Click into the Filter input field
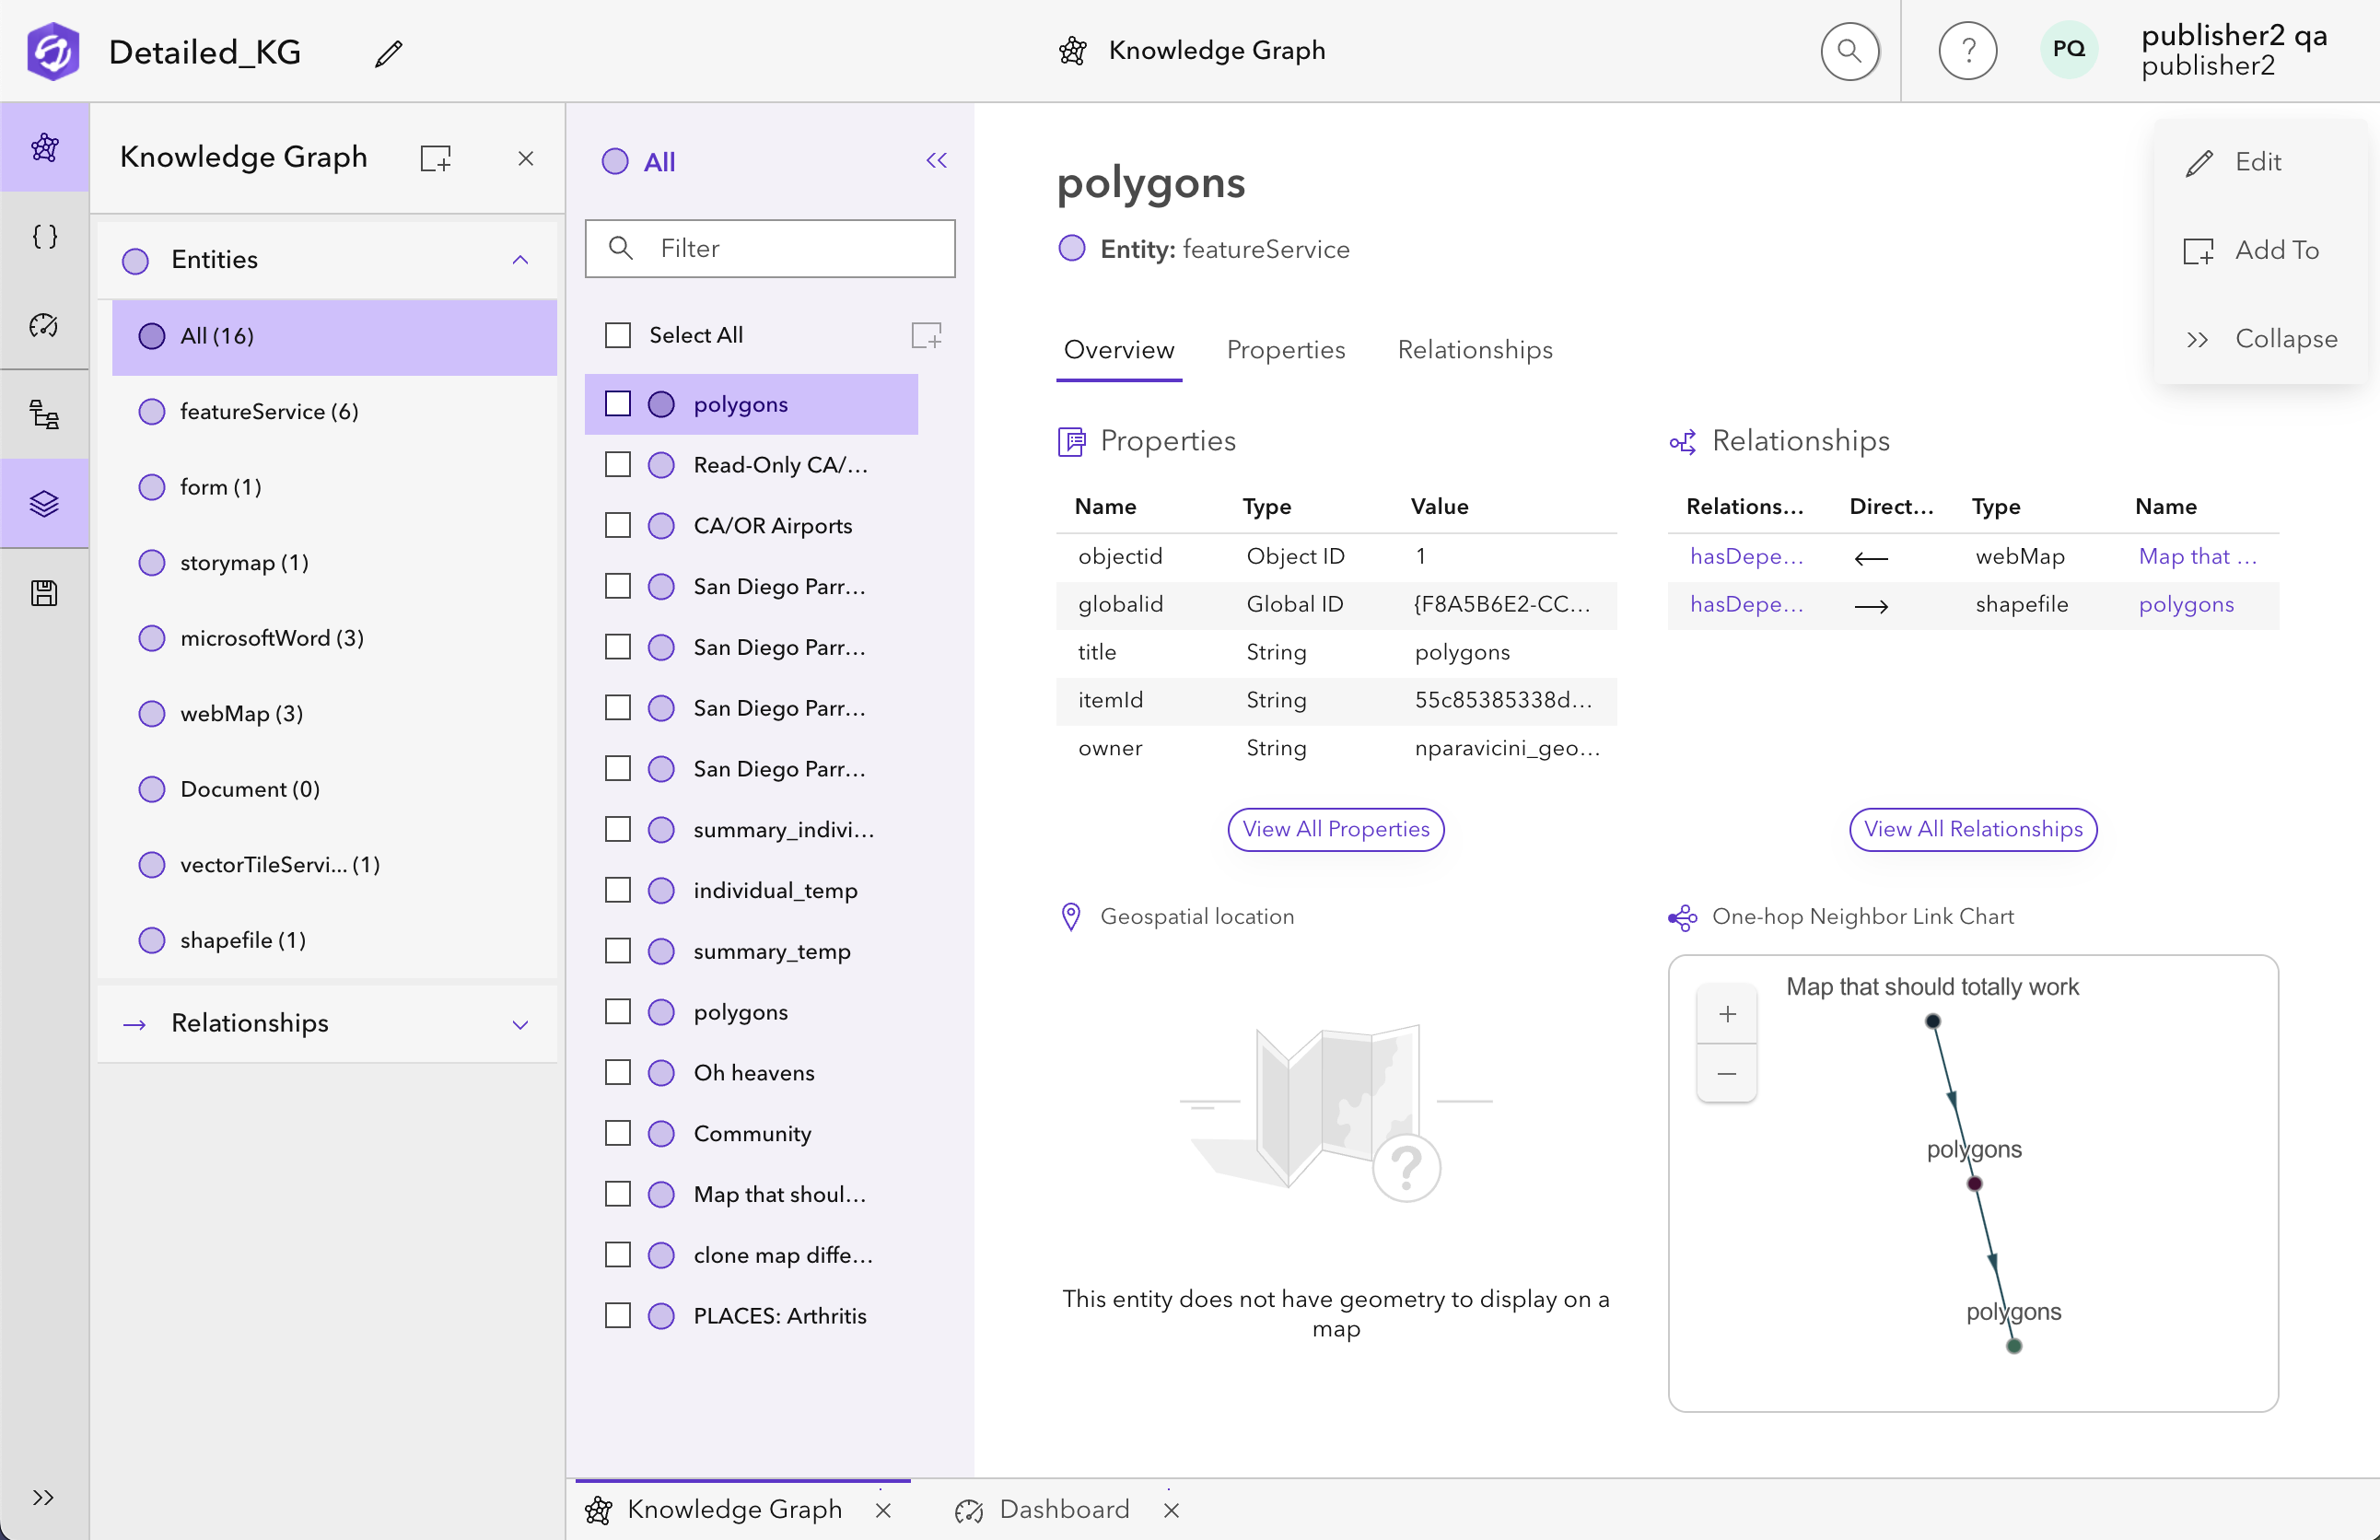The image size is (2380, 1540). tap(769, 248)
